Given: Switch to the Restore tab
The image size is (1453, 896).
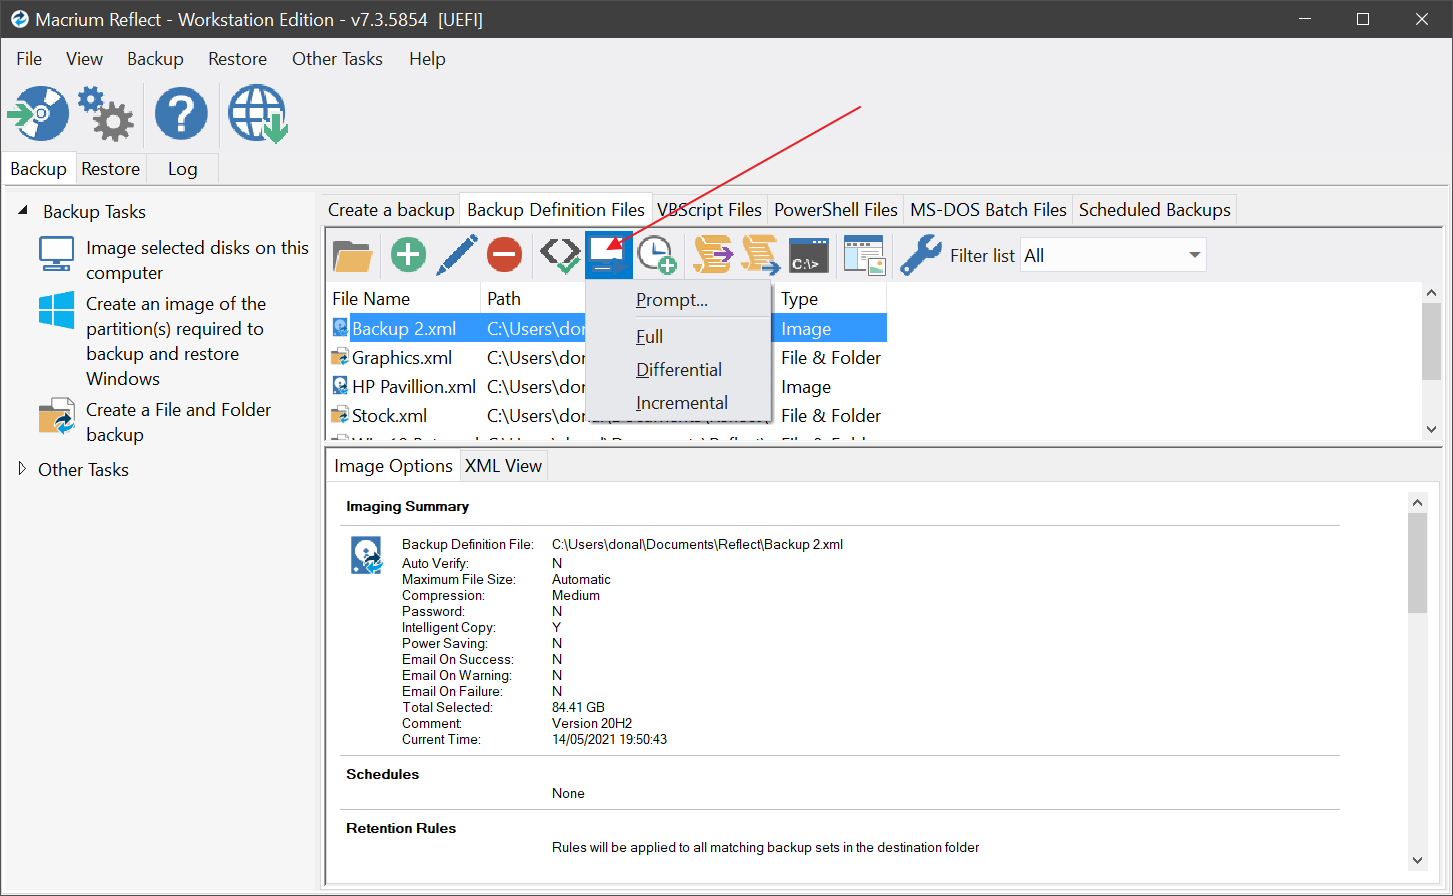Looking at the screenshot, I should tap(110, 169).
